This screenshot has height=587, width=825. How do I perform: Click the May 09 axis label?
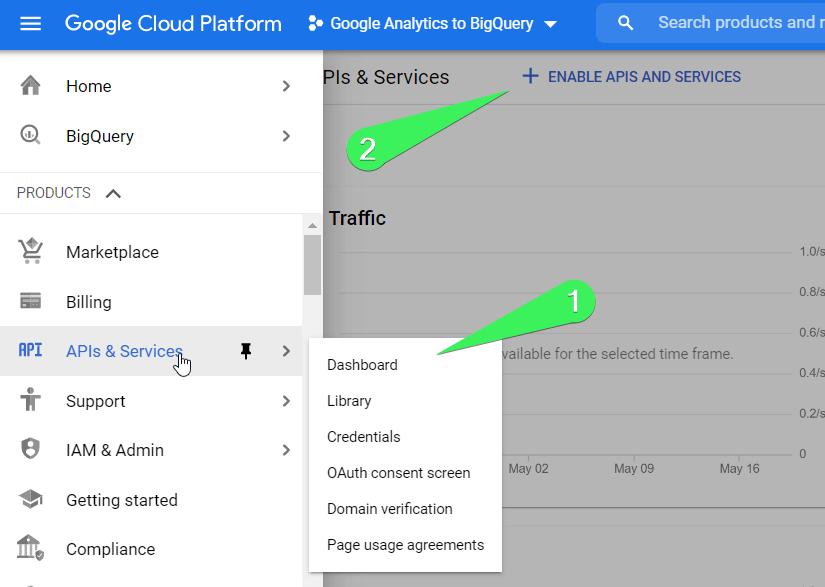click(634, 469)
